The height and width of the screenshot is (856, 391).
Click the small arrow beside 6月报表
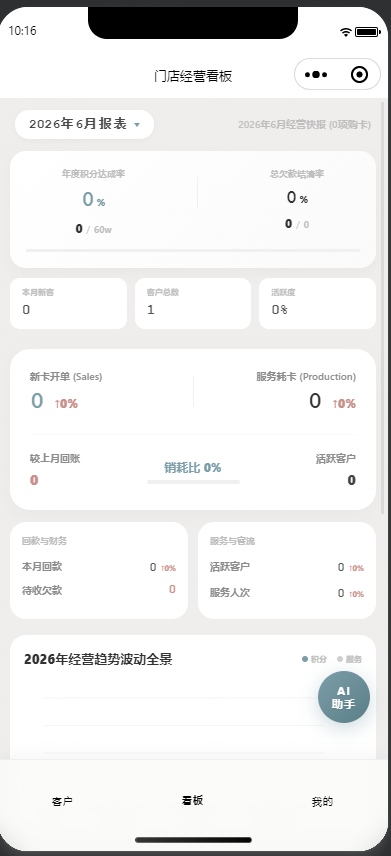[x=137, y=125]
